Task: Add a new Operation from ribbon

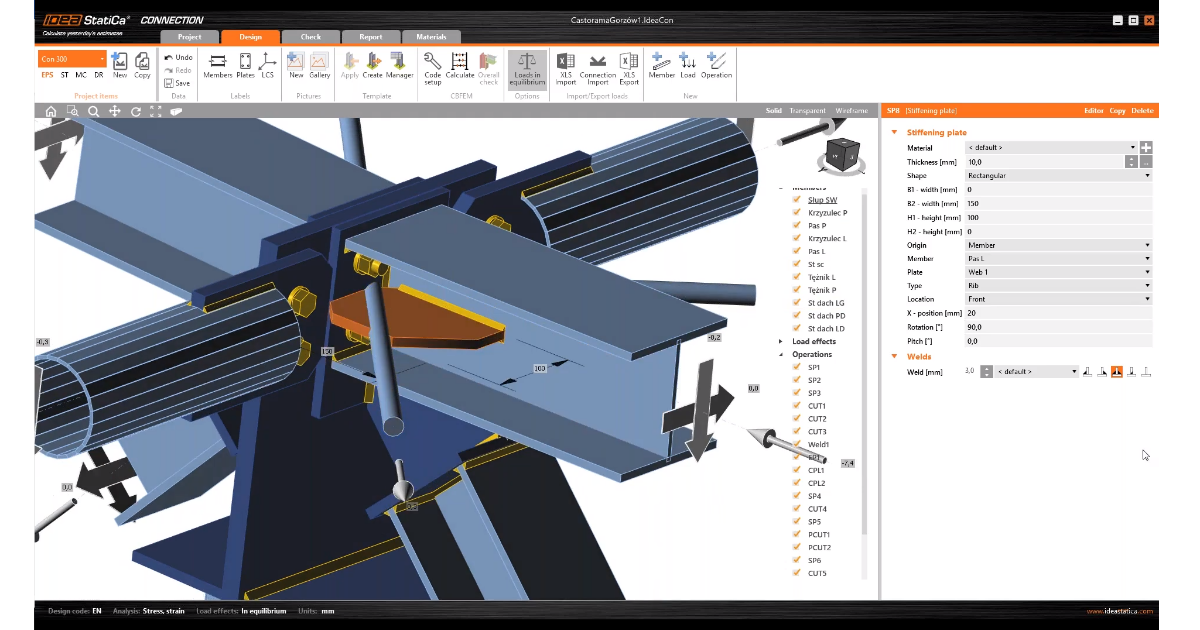Action: (x=716, y=65)
